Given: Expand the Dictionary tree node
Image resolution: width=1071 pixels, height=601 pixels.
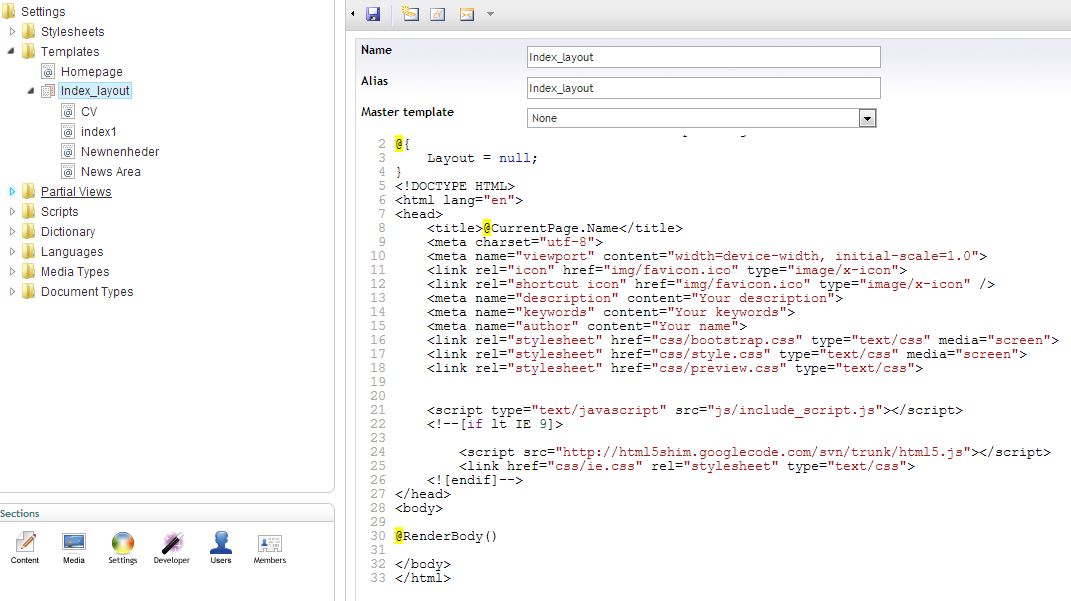Looking at the screenshot, I should [x=12, y=232].
